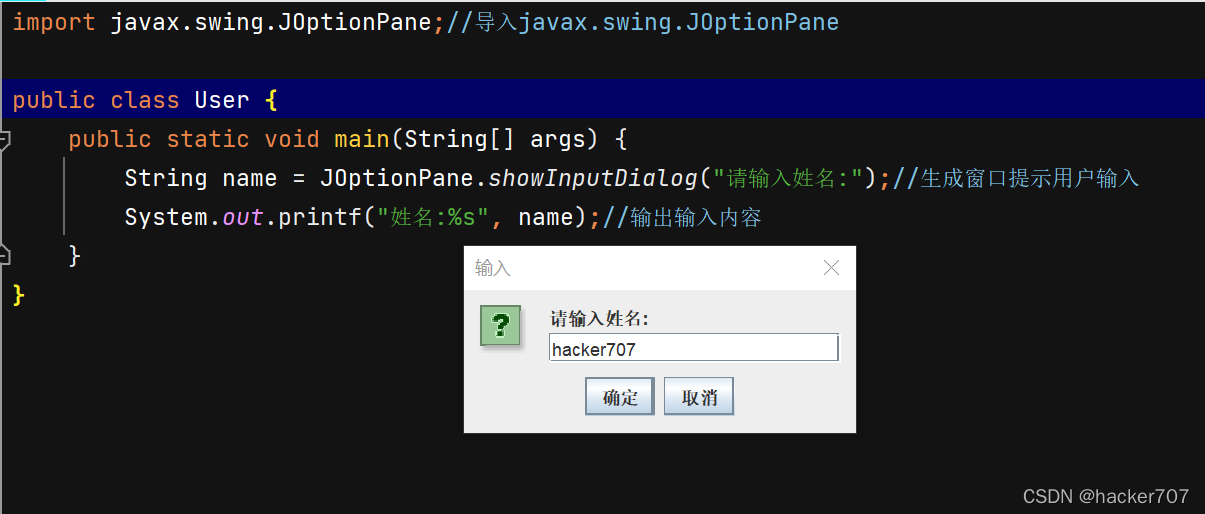Click the main method name

[362, 139]
